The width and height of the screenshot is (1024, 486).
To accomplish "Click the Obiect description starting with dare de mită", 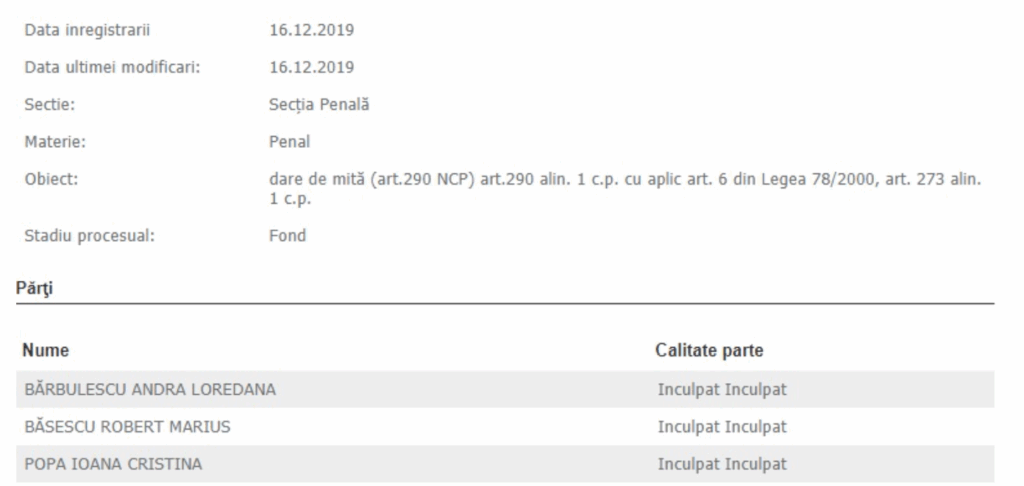I will point(625,189).
